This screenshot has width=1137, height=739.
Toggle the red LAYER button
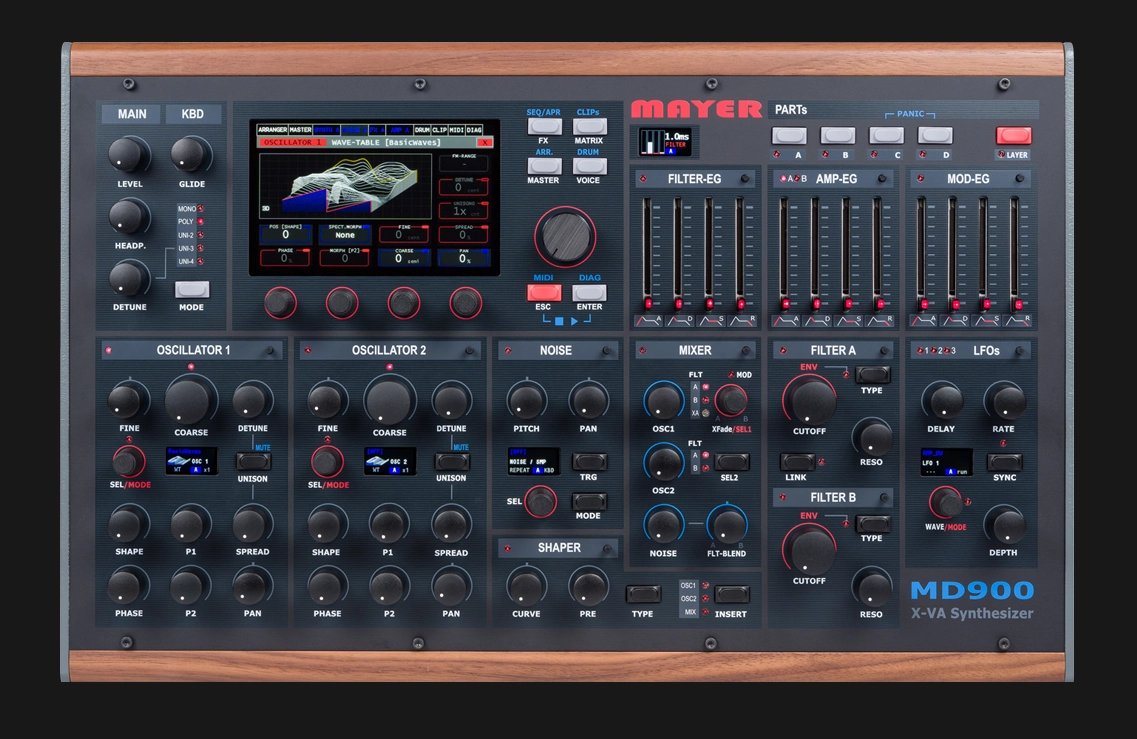(x=1013, y=136)
